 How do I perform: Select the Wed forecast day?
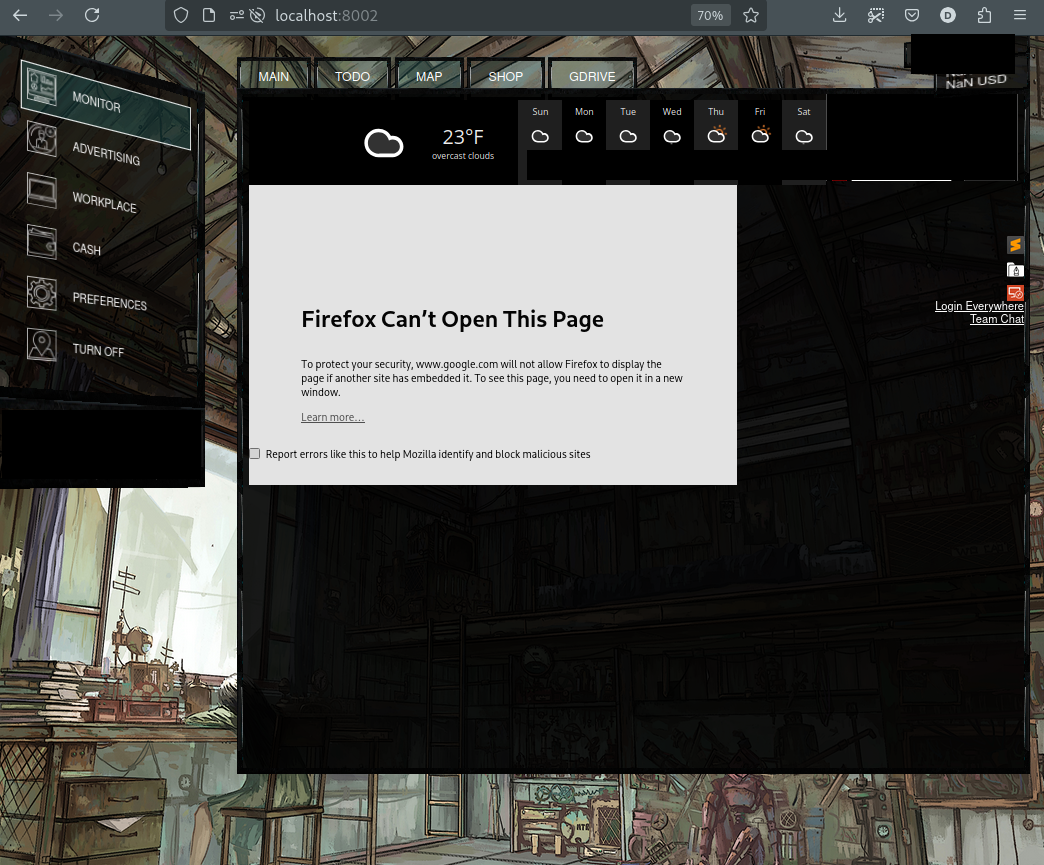pyautogui.click(x=672, y=125)
